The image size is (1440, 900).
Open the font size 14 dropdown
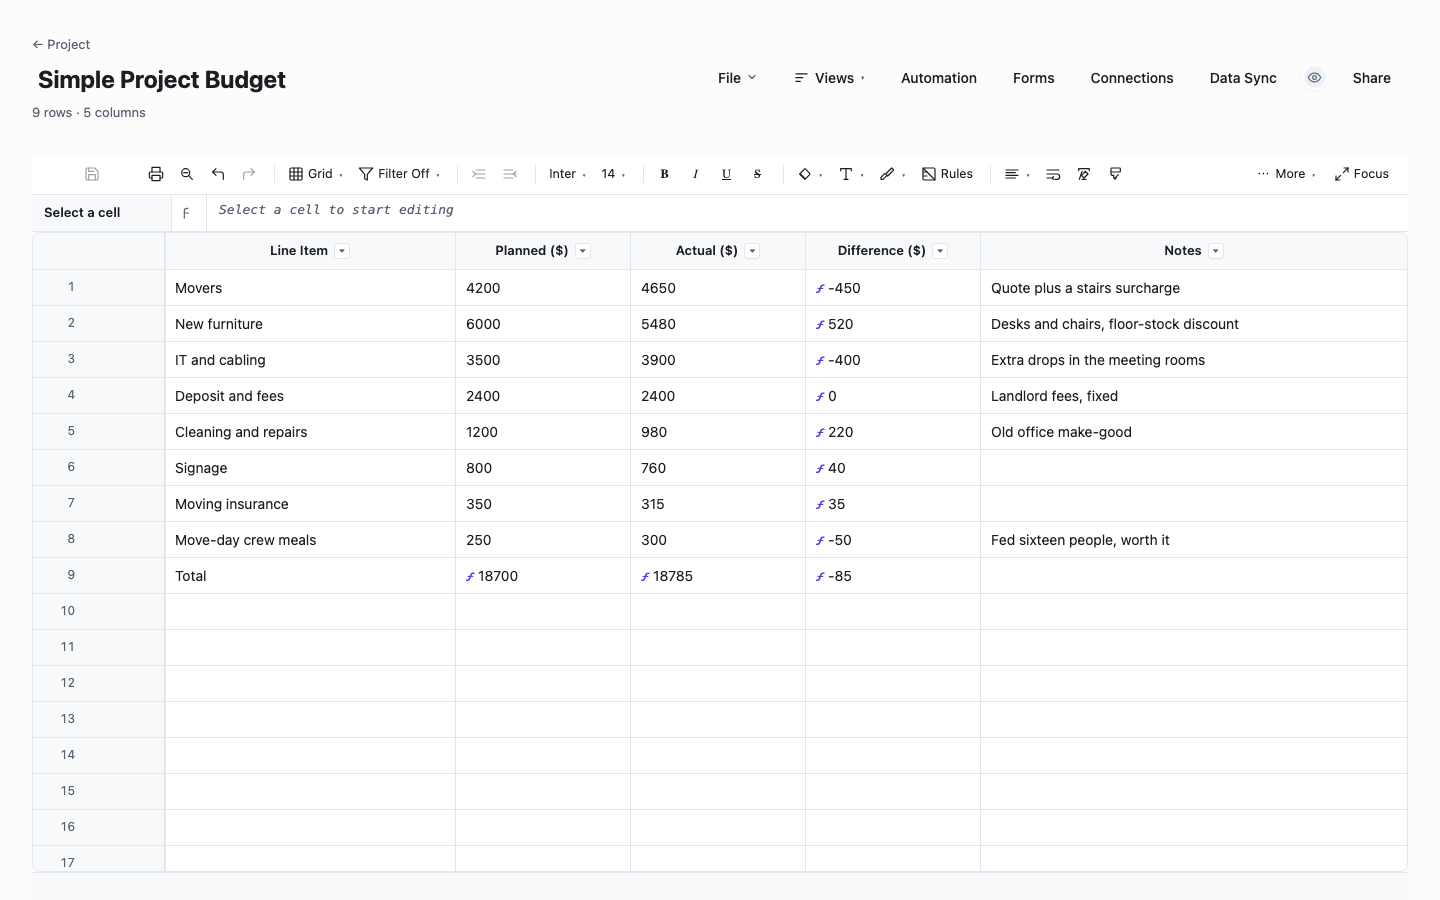coord(613,174)
